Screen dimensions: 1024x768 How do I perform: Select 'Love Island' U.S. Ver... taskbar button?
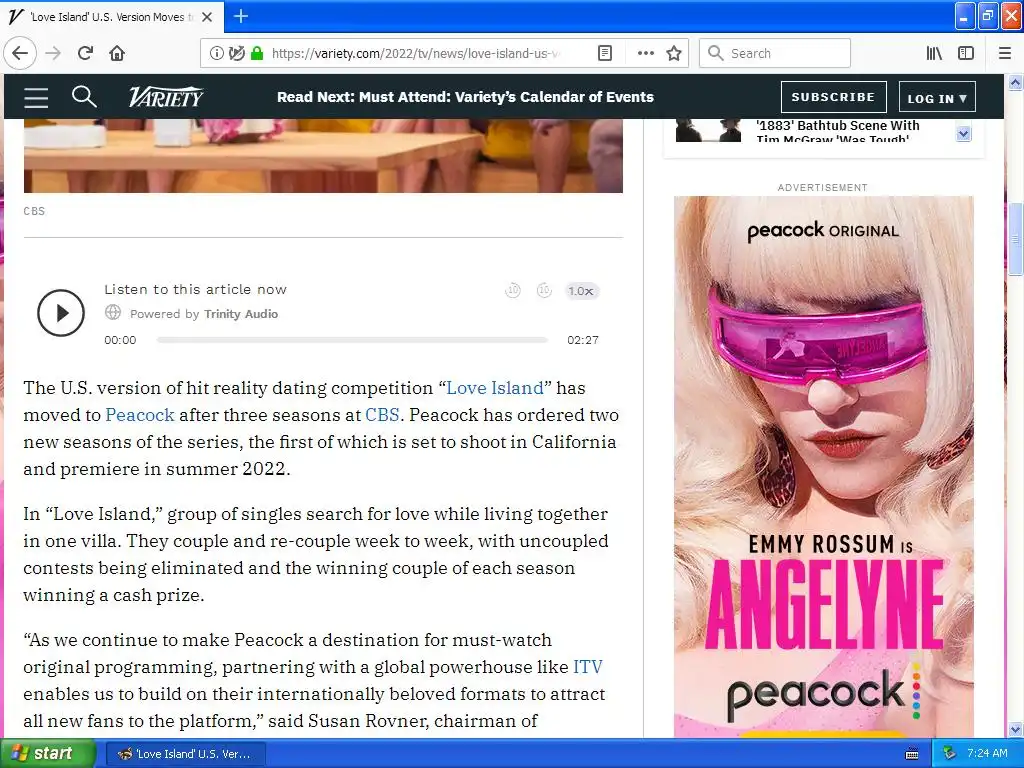pos(185,754)
